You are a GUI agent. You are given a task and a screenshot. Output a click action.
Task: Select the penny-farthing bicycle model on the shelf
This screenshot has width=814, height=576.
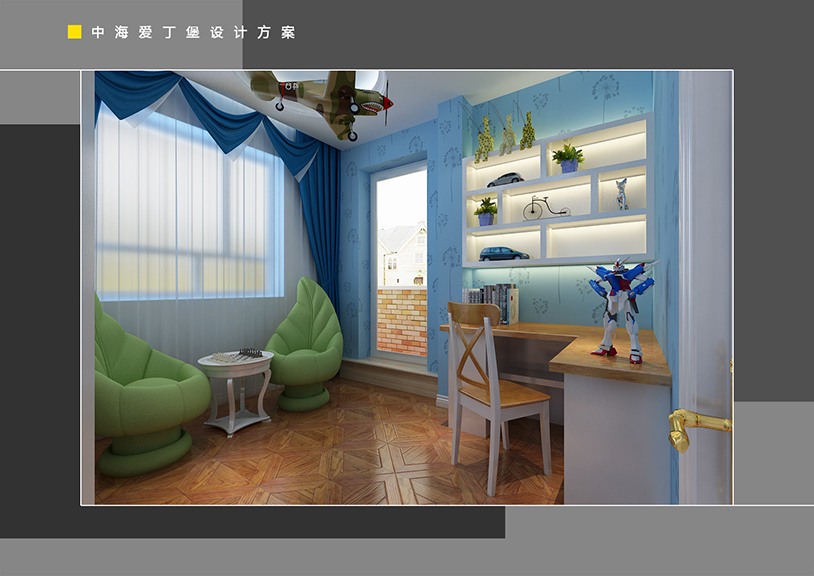click(546, 209)
